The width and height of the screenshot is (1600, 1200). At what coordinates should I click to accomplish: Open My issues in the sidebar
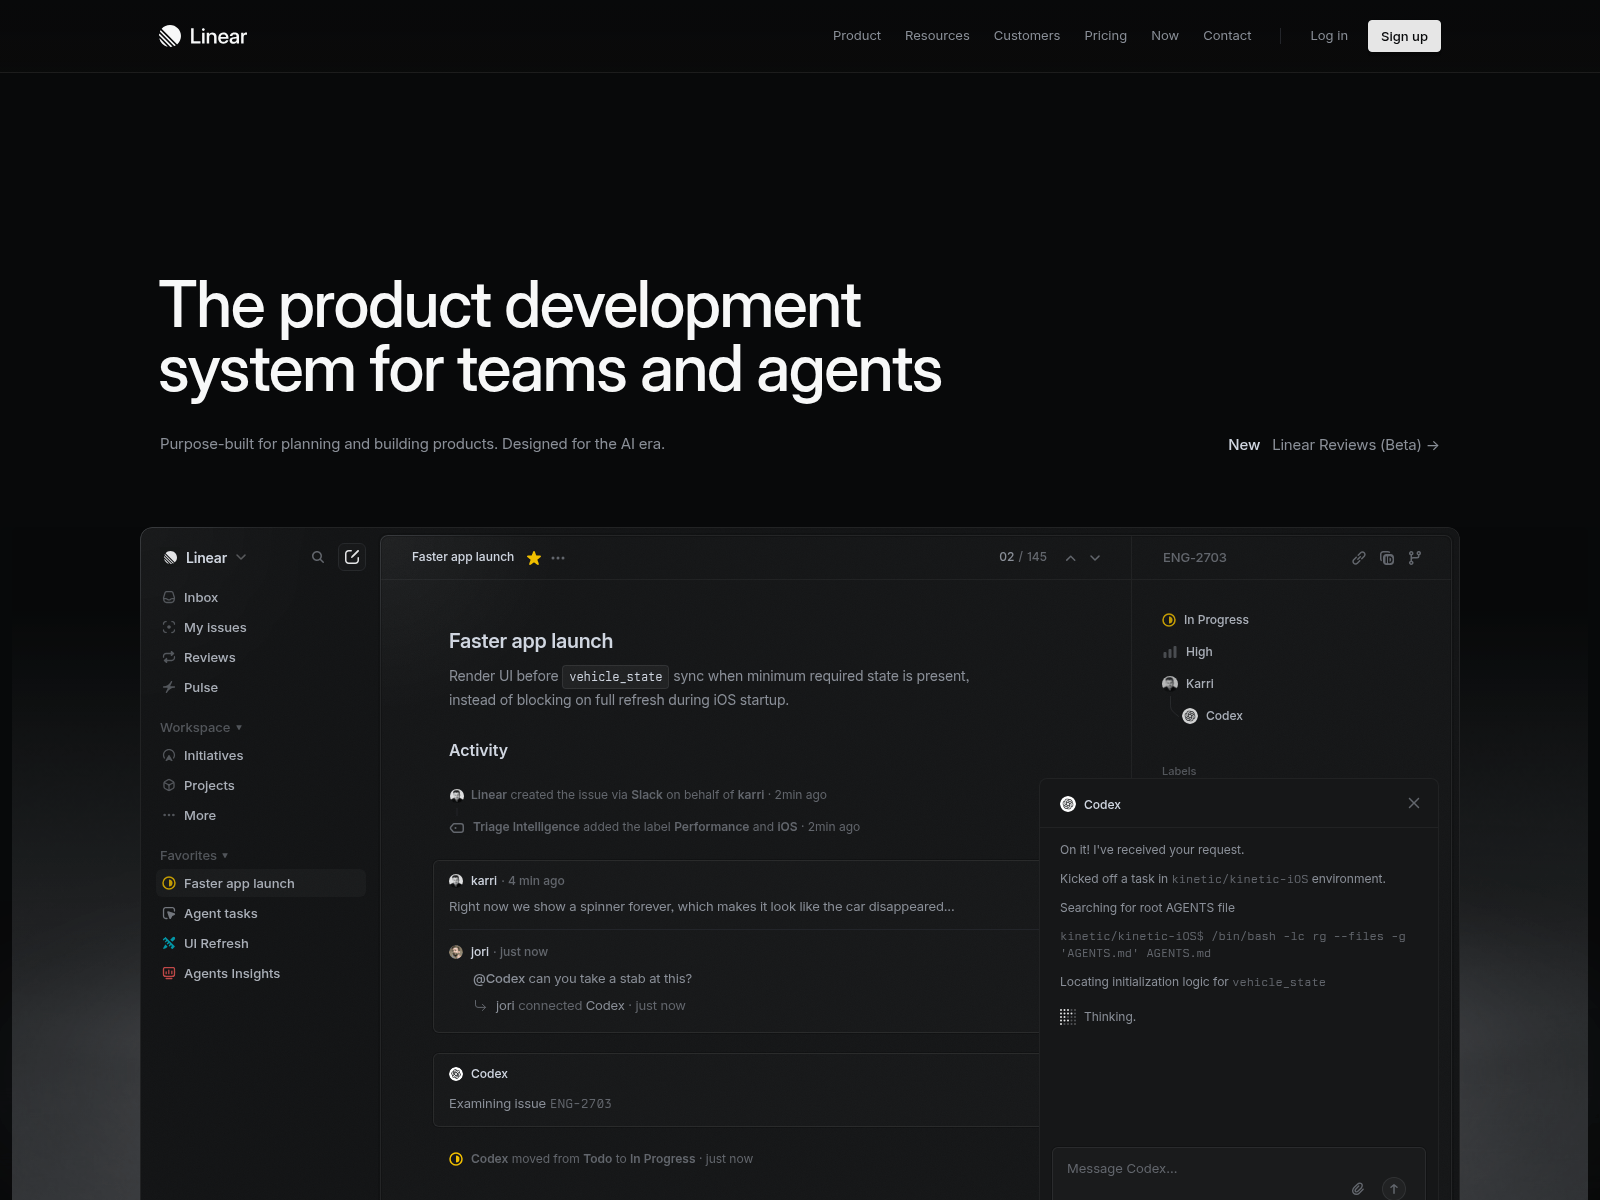point(263,627)
